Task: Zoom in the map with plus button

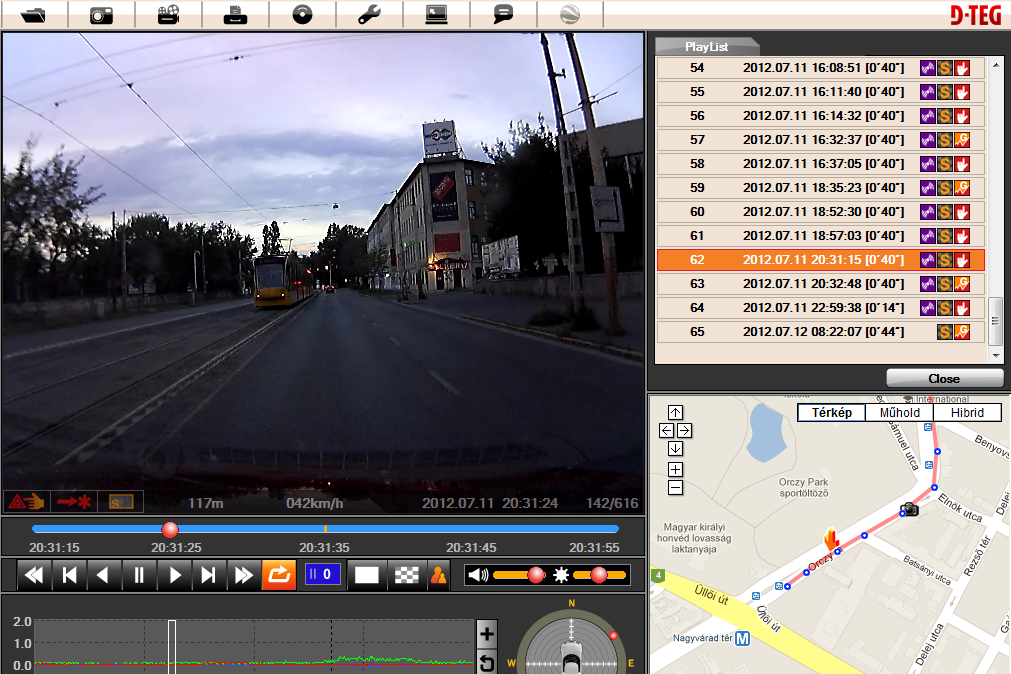Action: pyautogui.click(x=675, y=469)
